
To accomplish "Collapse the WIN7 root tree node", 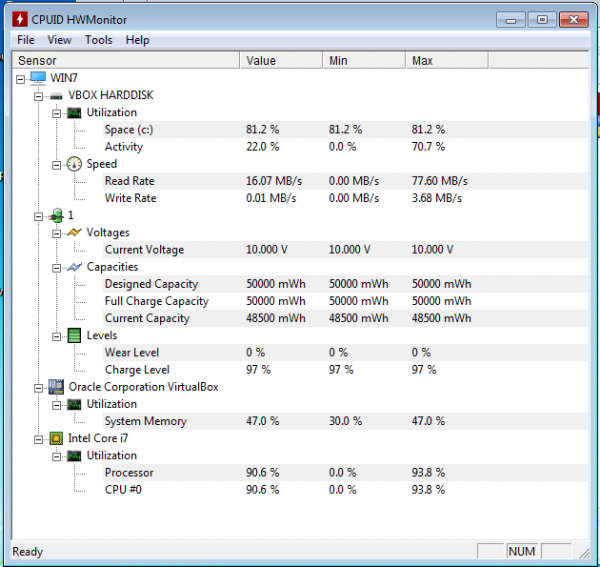I will (21, 78).
